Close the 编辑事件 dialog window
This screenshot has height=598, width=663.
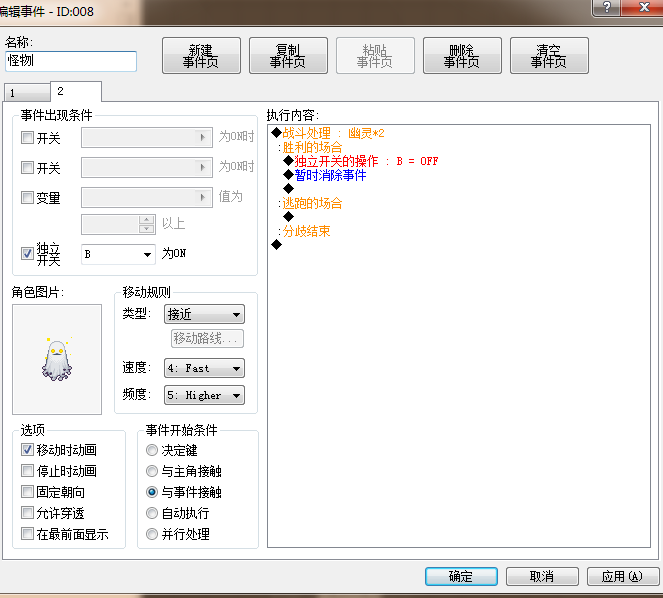point(644,7)
